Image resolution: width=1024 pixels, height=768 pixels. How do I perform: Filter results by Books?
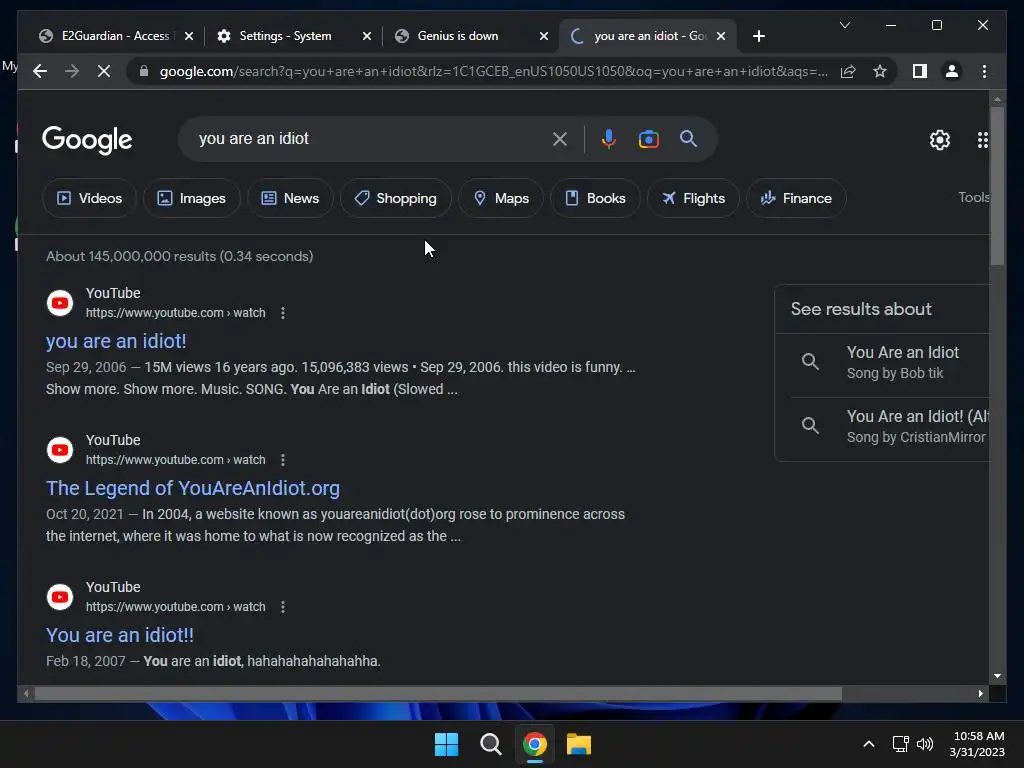tap(595, 198)
